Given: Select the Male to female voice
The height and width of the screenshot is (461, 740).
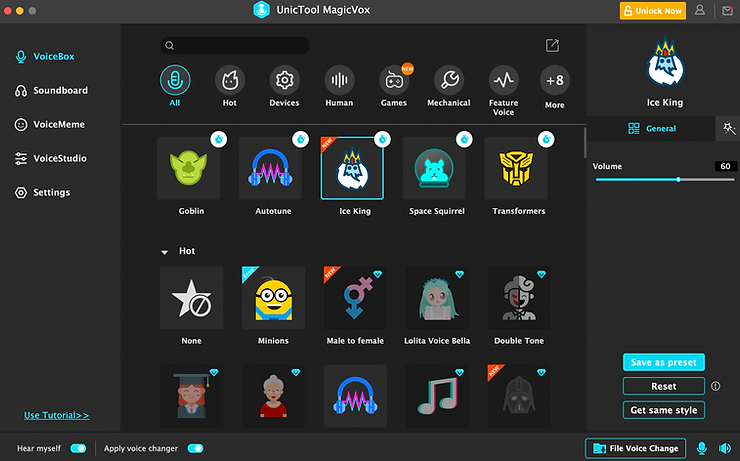Looking at the screenshot, I should (355, 298).
